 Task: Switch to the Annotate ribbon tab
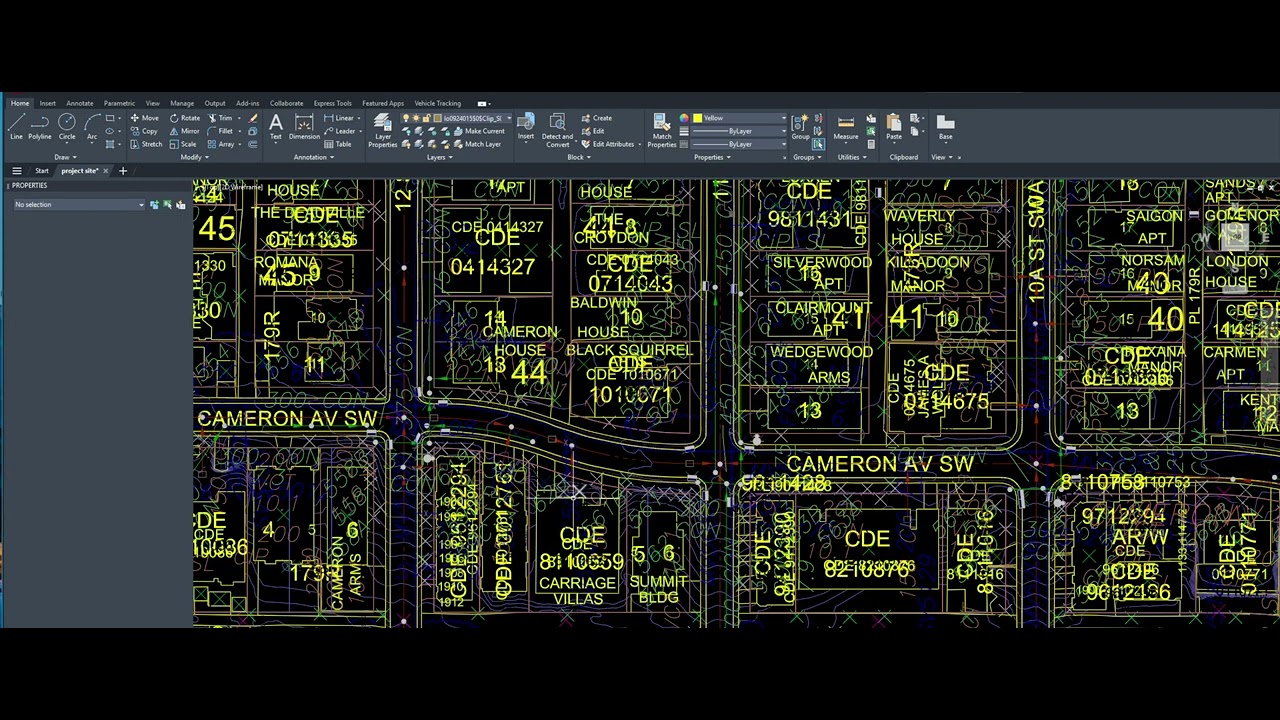tap(80, 103)
